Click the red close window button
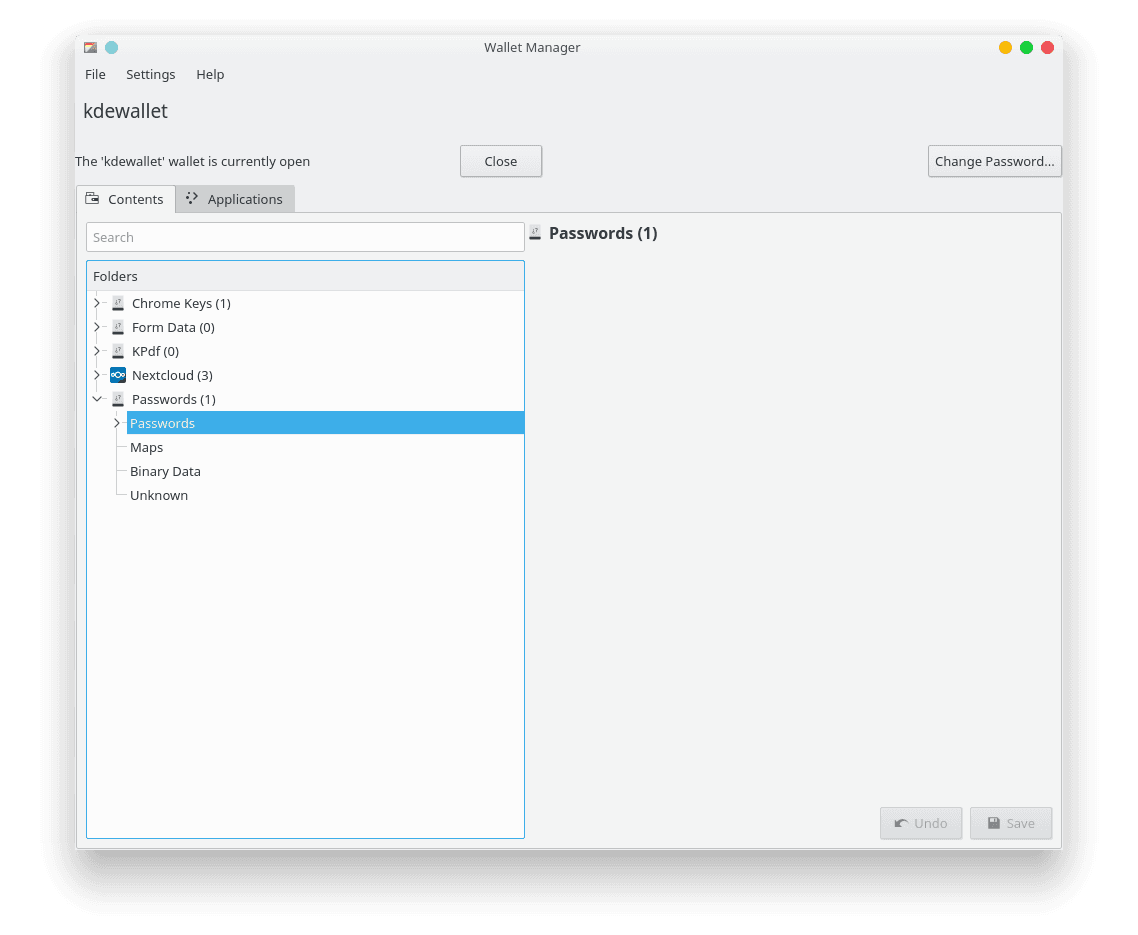Screen dimensions: 1138x935 coord(1047,47)
